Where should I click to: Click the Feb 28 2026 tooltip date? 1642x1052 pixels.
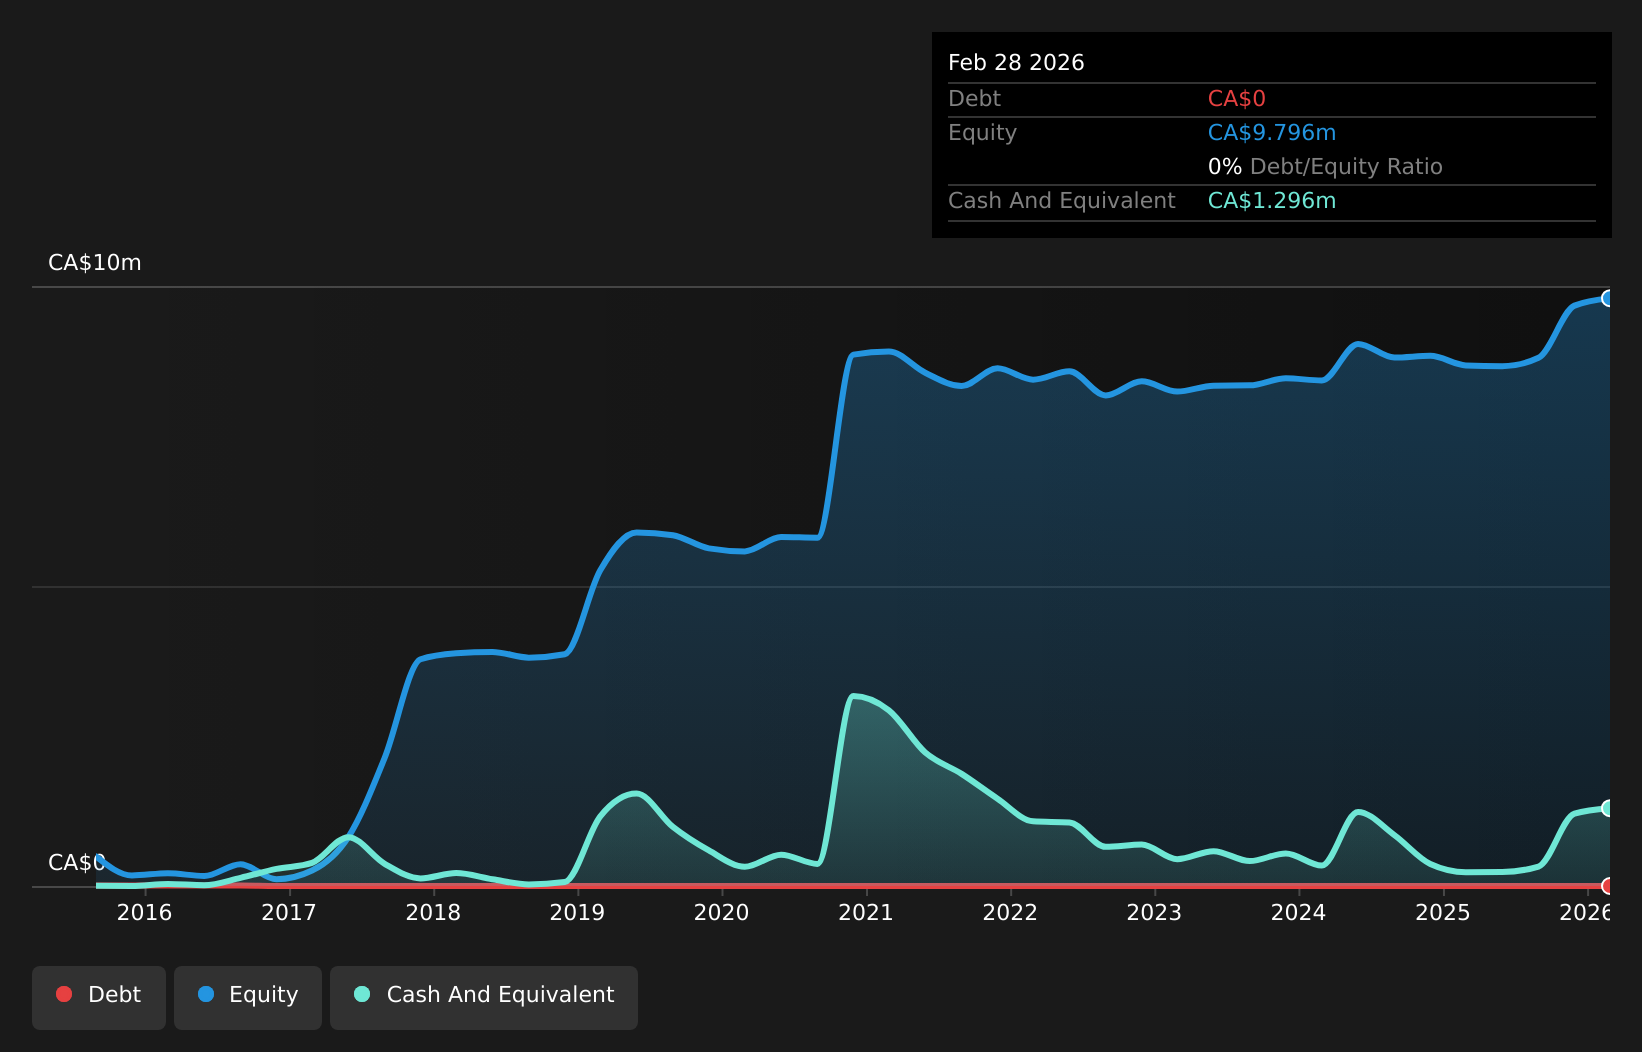click(1016, 63)
